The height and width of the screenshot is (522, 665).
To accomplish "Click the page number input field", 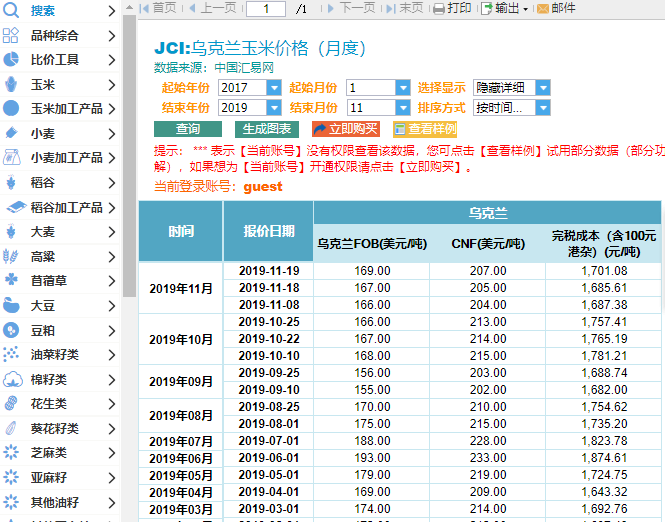I will tap(266, 8).
